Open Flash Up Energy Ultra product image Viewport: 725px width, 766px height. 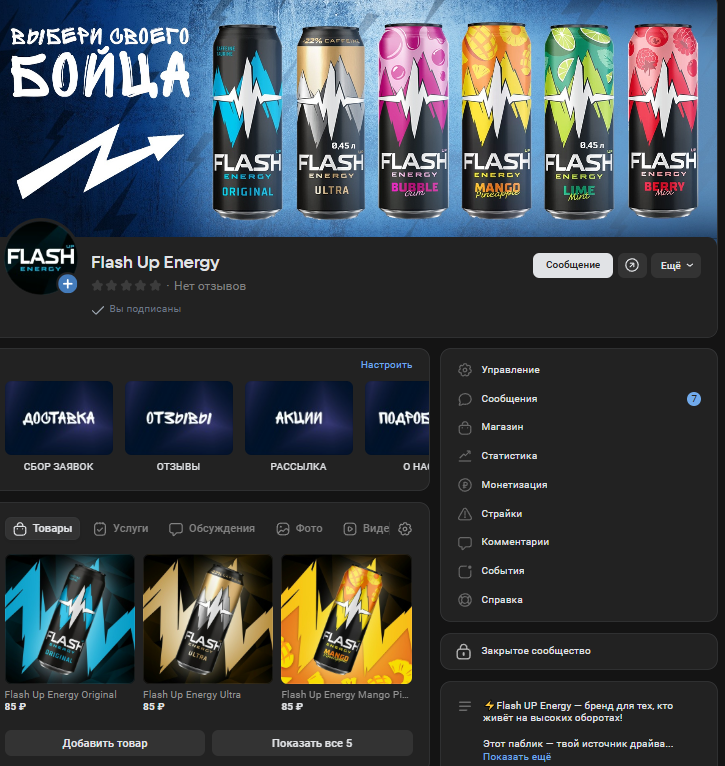pyautogui.click(x=208, y=619)
